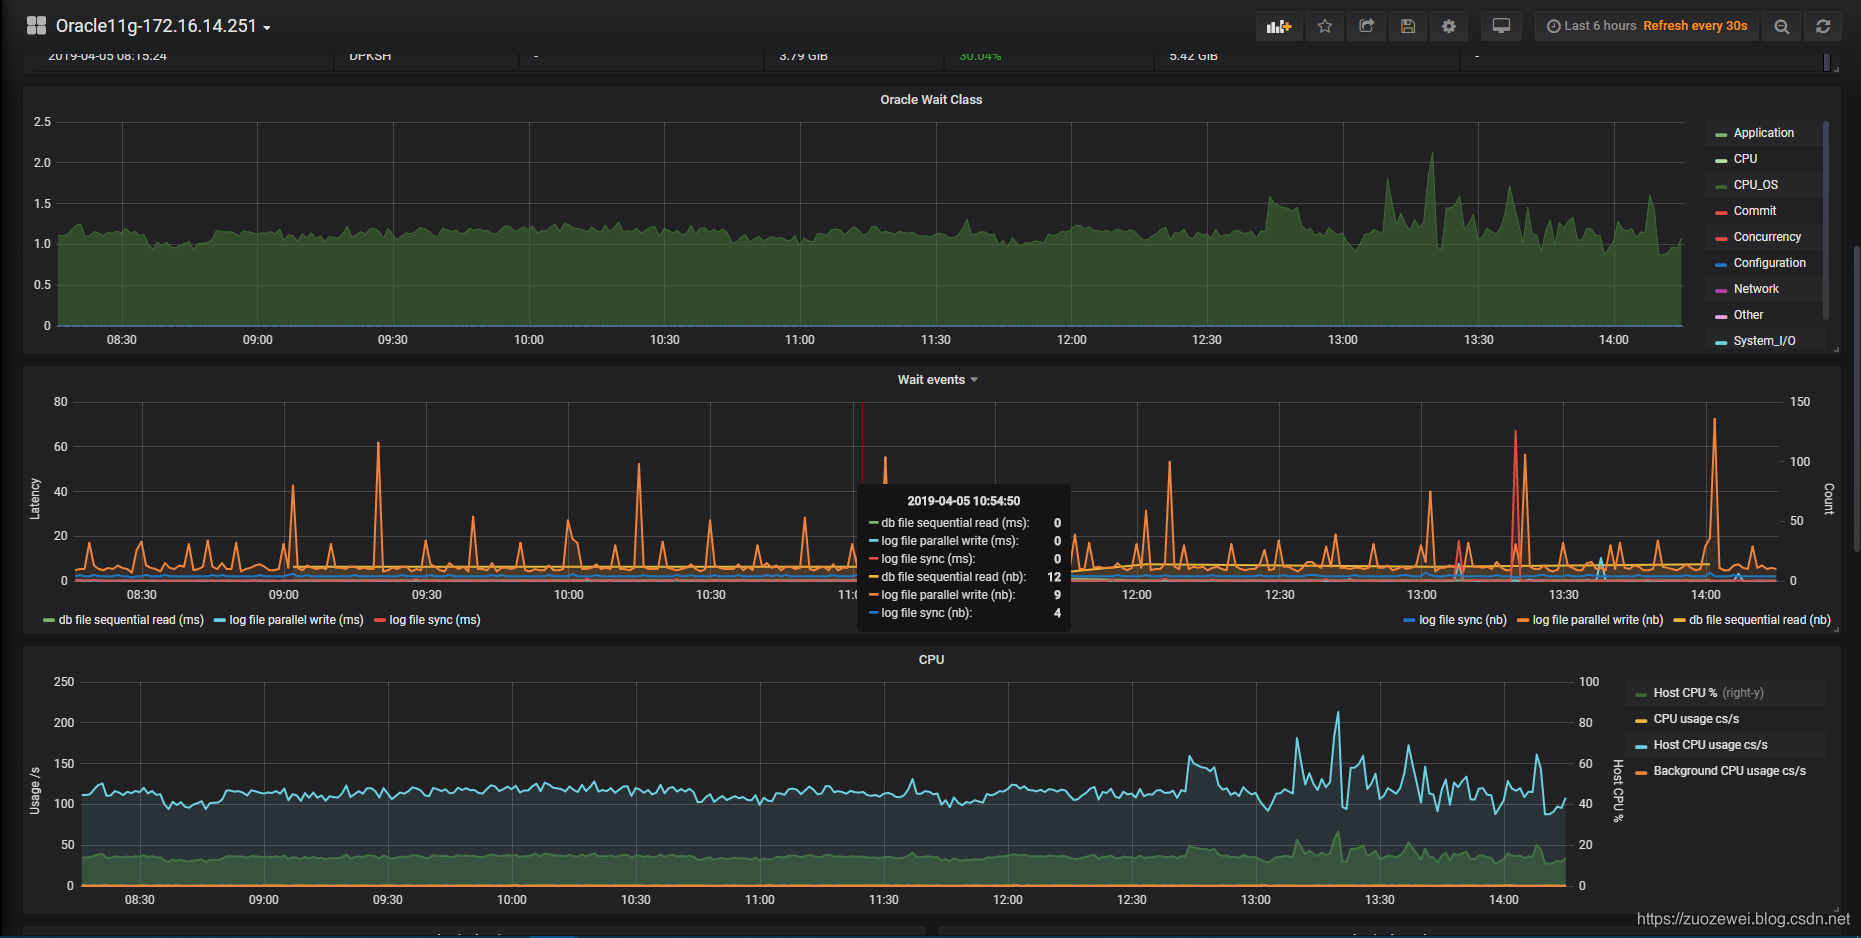Image resolution: width=1861 pixels, height=938 pixels.
Task: Click the 13:30 spike in Wait Class graph
Action: tap(1432, 155)
